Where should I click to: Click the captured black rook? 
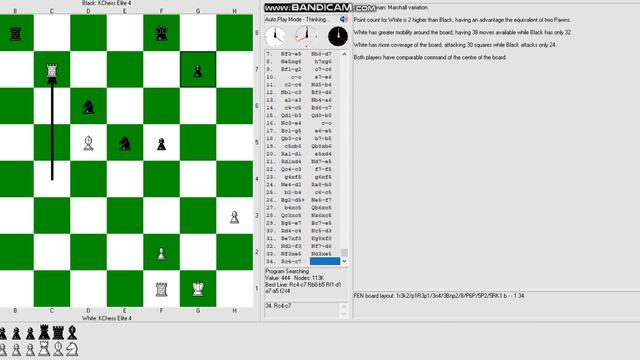click(58, 333)
